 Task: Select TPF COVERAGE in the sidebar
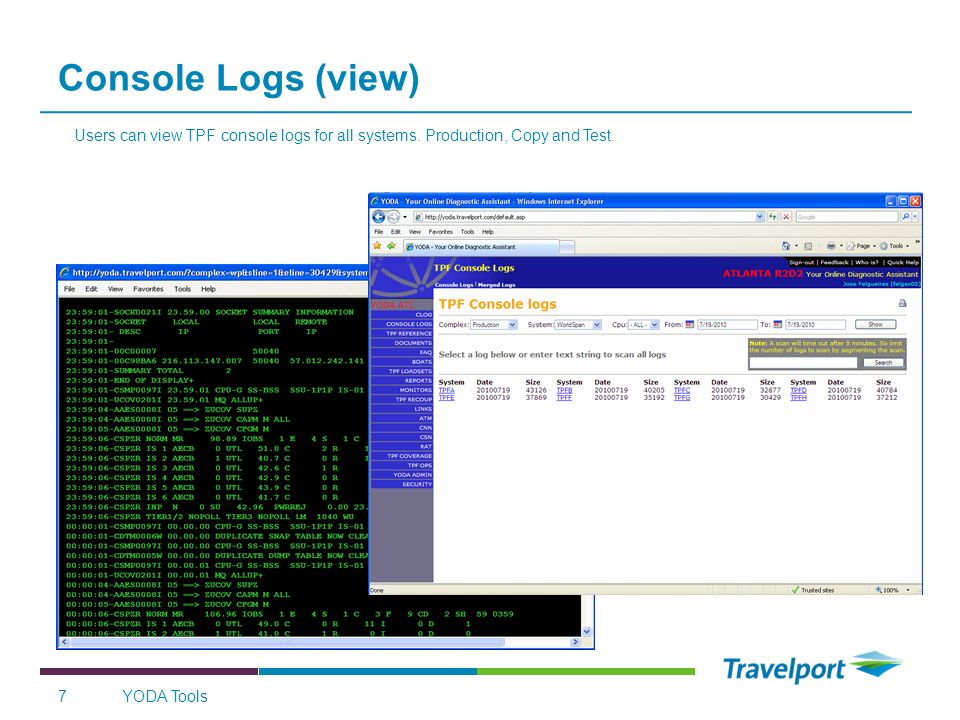pos(402,456)
